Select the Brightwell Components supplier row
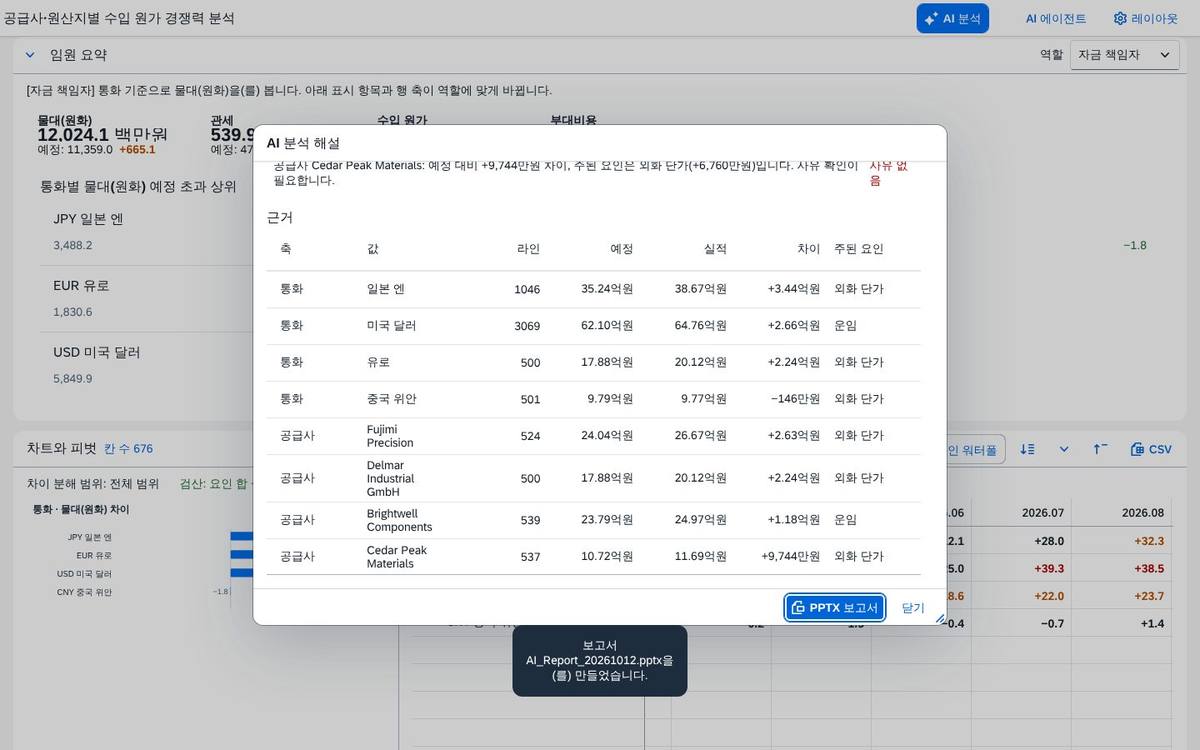Screen dimensions: 1200x750 click(593, 520)
